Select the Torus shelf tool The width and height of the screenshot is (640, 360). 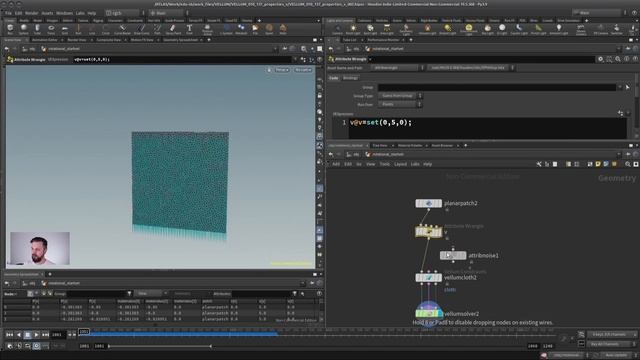51,29
